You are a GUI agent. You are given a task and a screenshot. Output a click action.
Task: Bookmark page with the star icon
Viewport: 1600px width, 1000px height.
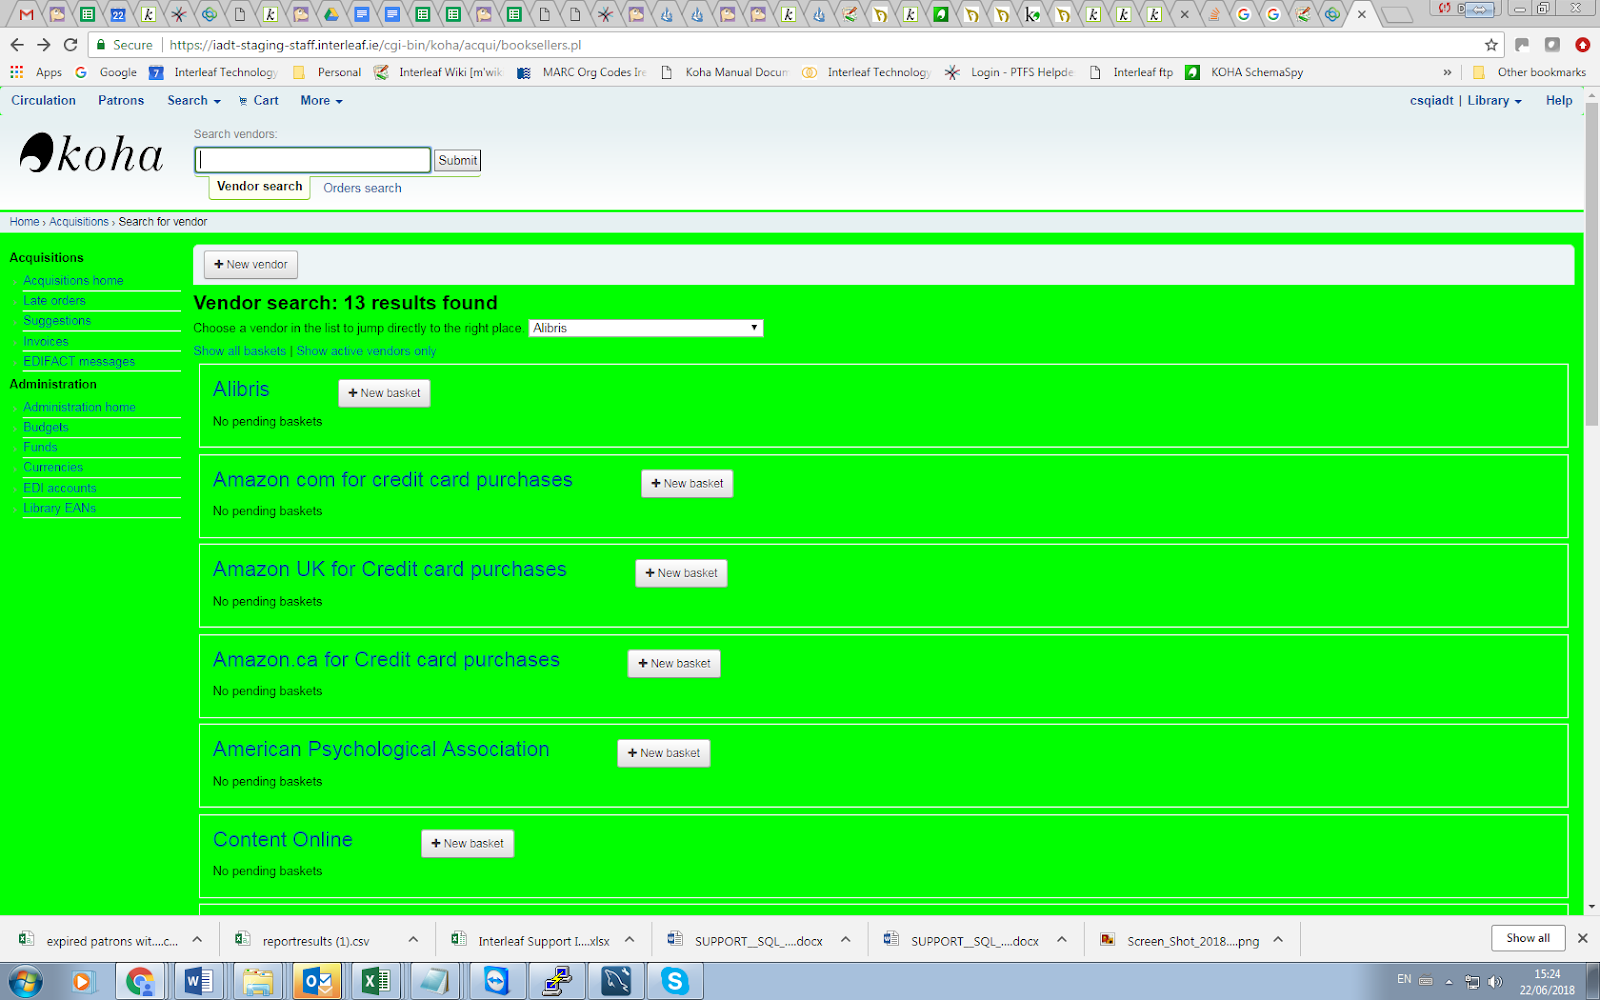point(1491,45)
